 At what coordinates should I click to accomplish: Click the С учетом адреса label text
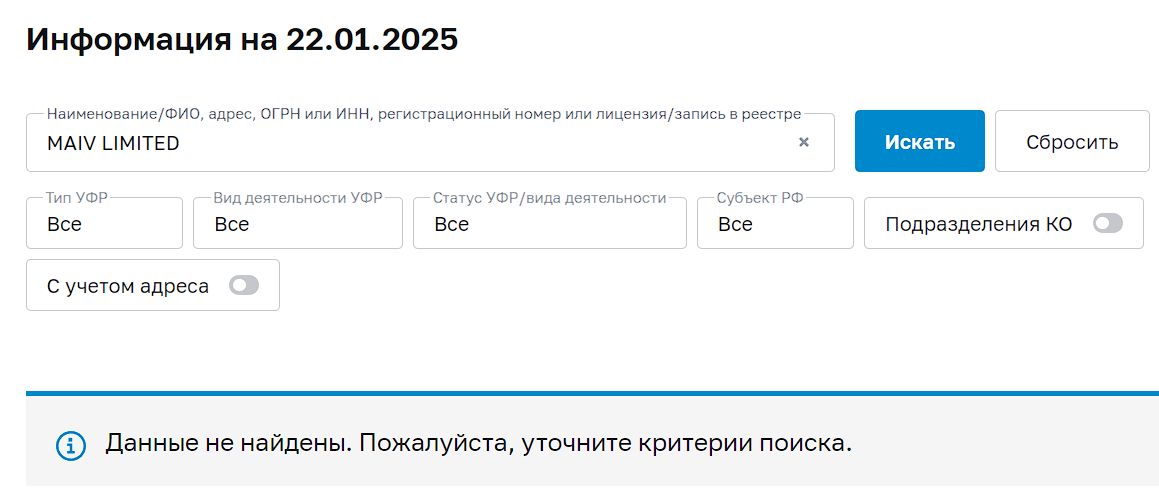point(128,286)
